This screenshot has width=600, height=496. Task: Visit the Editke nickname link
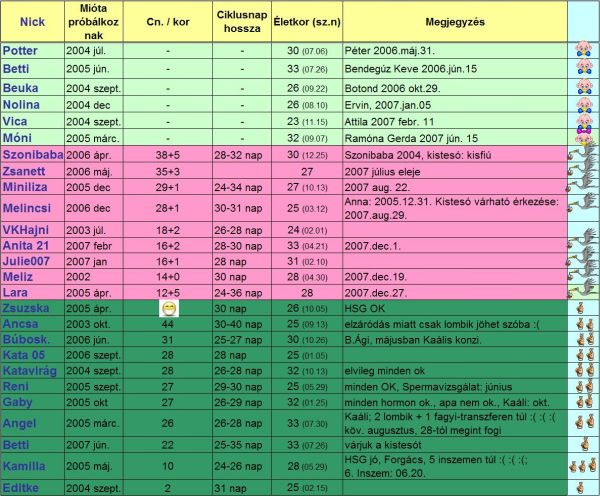click(x=21, y=487)
